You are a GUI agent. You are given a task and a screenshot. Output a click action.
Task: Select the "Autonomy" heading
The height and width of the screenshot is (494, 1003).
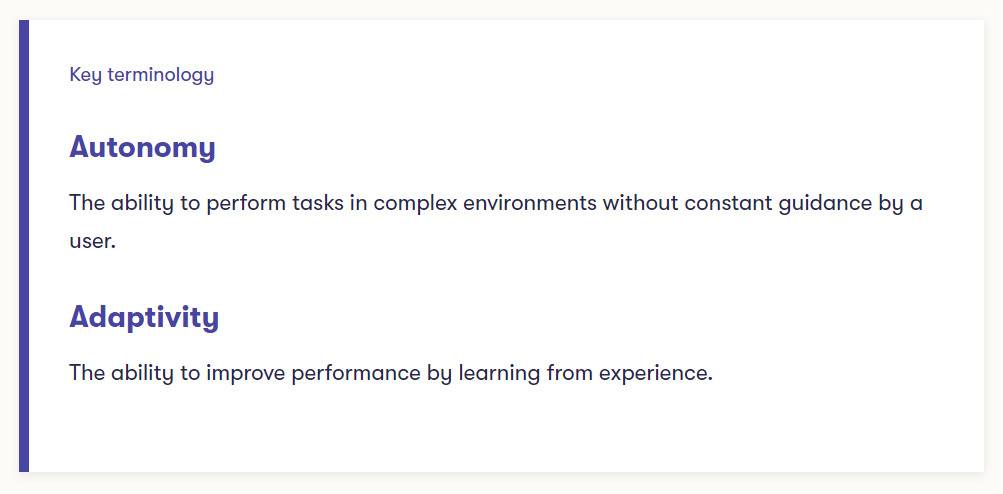pyautogui.click(x=142, y=148)
